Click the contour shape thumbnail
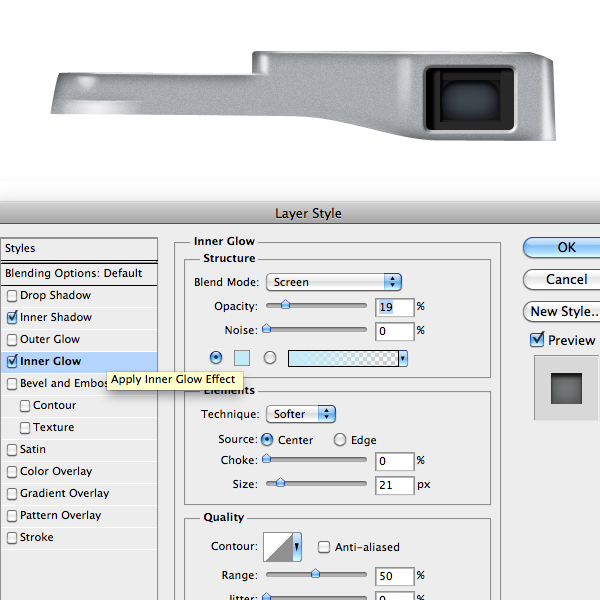Viewport: 600px width, 600px height. 278,547
